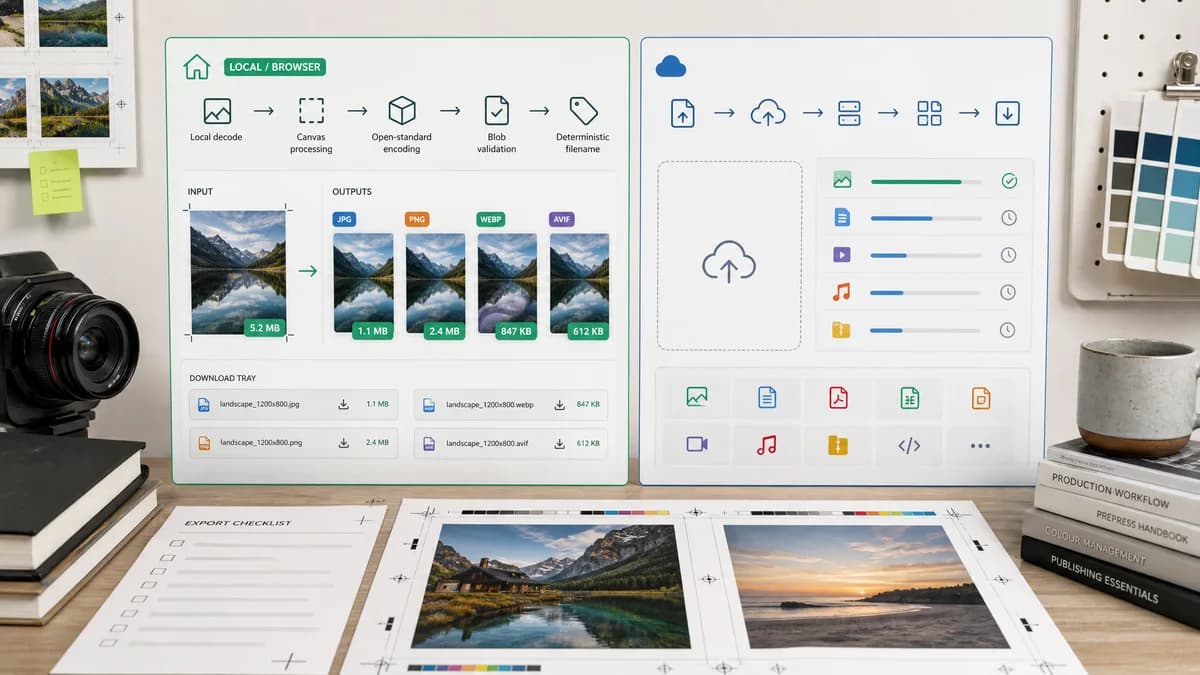The width and height of the screenshot is (1200, 675).
Task: Choose the image file type tile
Action: (x=697, y=397)
